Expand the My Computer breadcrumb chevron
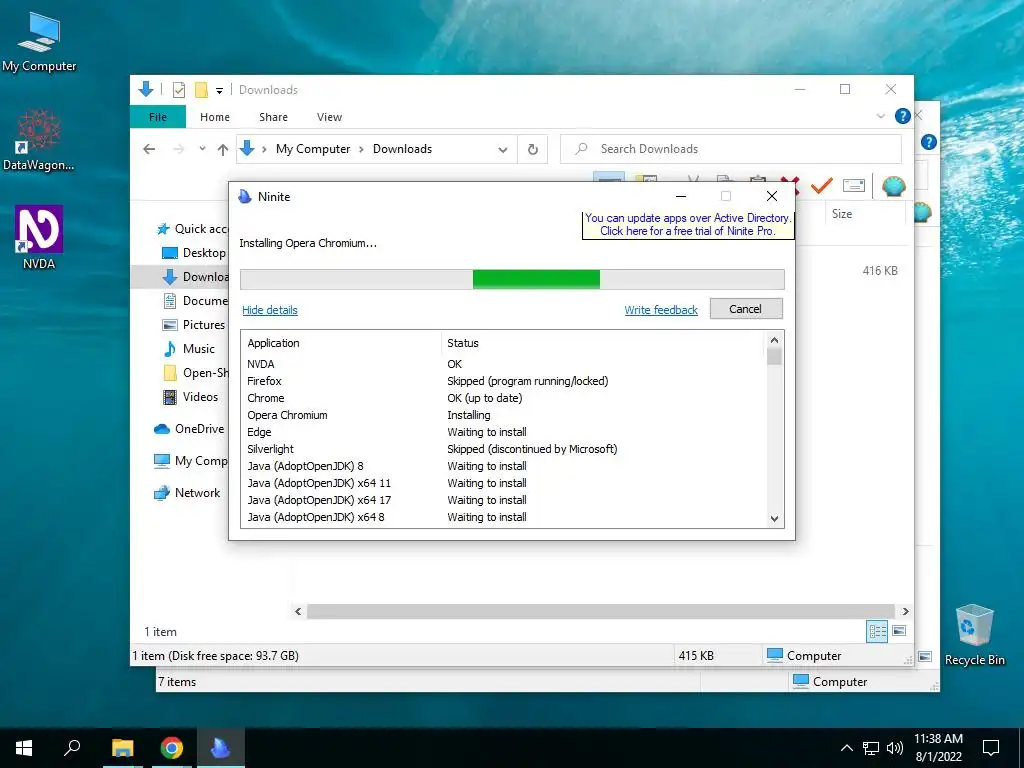This screenshot has height=768, width=1024. pyautogui.click(x=361, y=150)
